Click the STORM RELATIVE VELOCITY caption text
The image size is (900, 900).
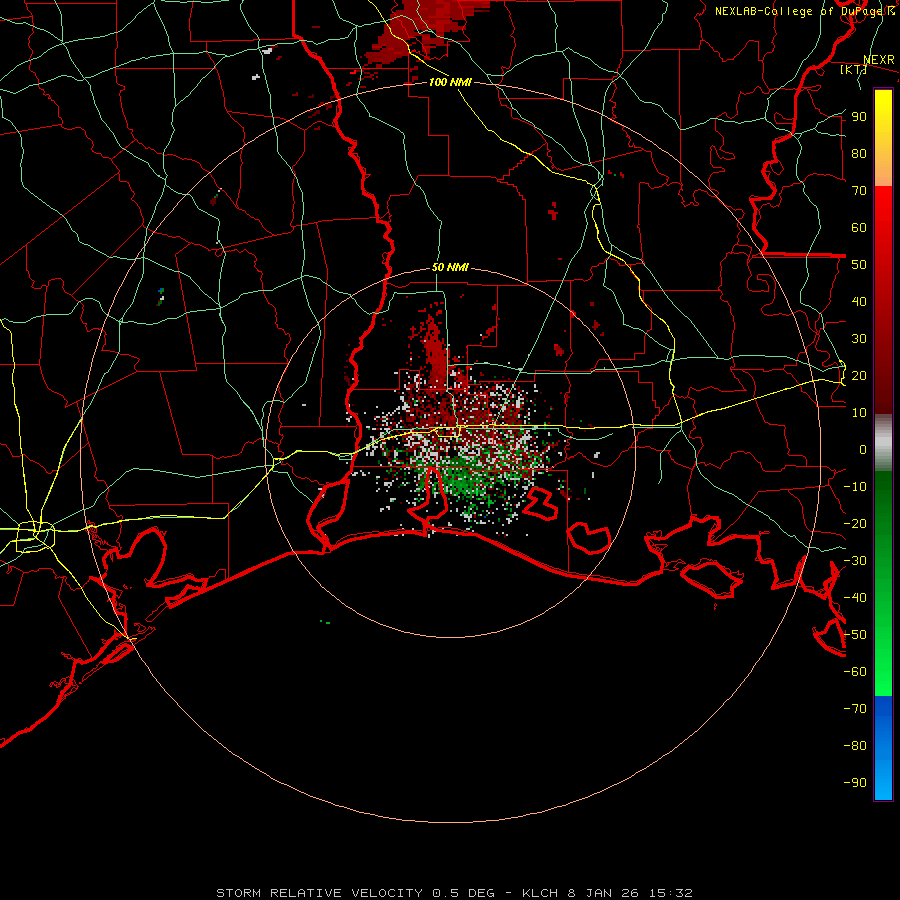[x=320, y=893]
